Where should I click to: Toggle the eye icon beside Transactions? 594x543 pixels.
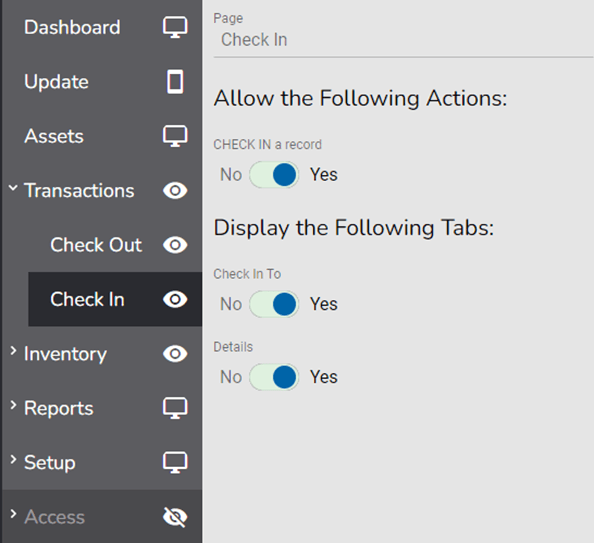tap(175, 191)
